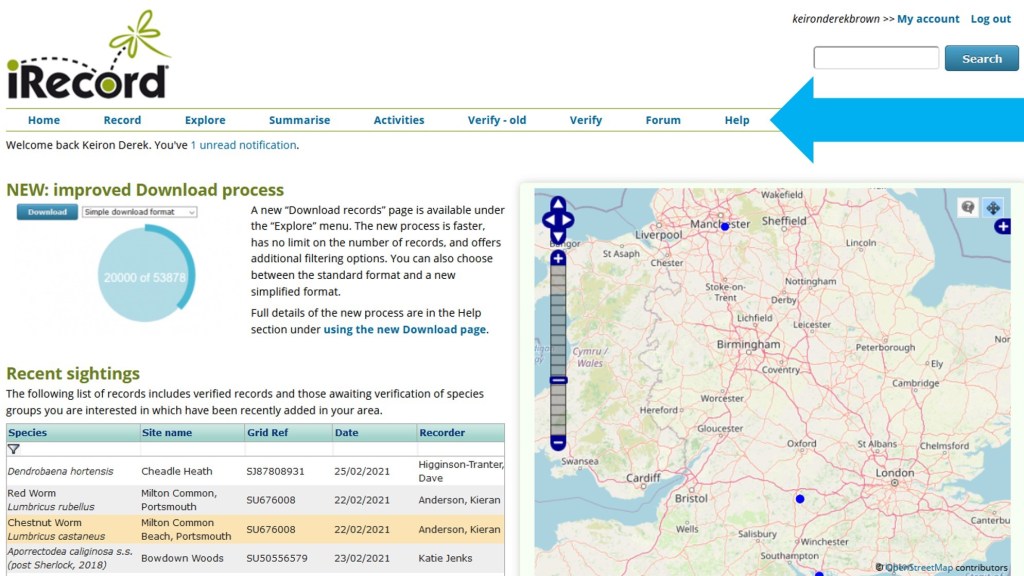This screenshot has width=1024, height=576.
Task: Pan the map up with arrow control
Action: click(558, 205)
